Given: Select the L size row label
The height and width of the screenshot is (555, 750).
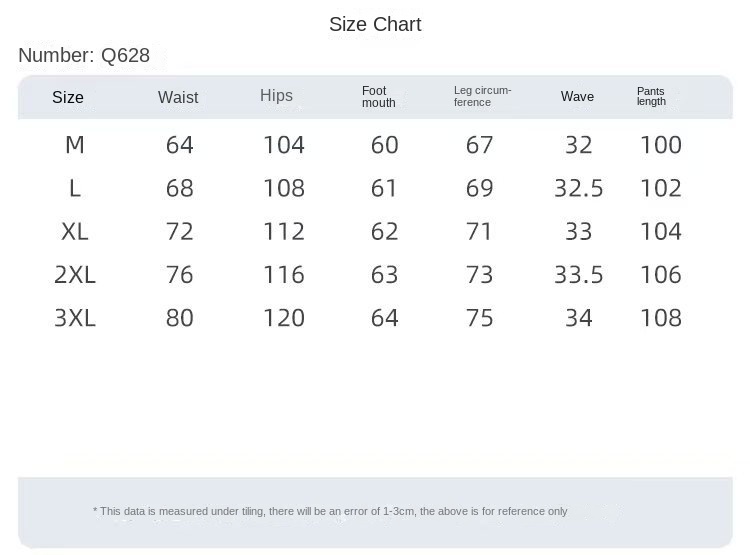Looking at the screenshot, I should pos(75,188).
